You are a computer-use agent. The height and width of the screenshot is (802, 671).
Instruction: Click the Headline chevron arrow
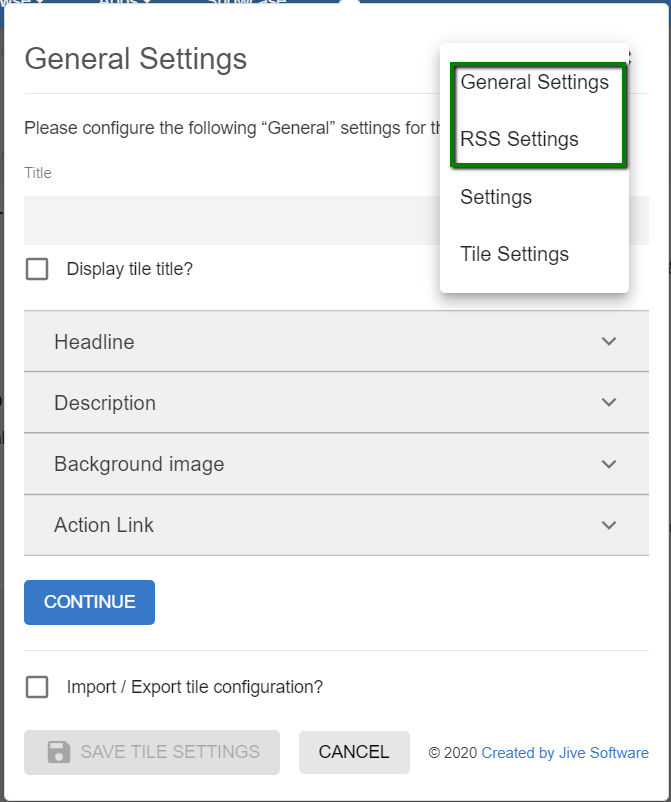tap(609, 341)
